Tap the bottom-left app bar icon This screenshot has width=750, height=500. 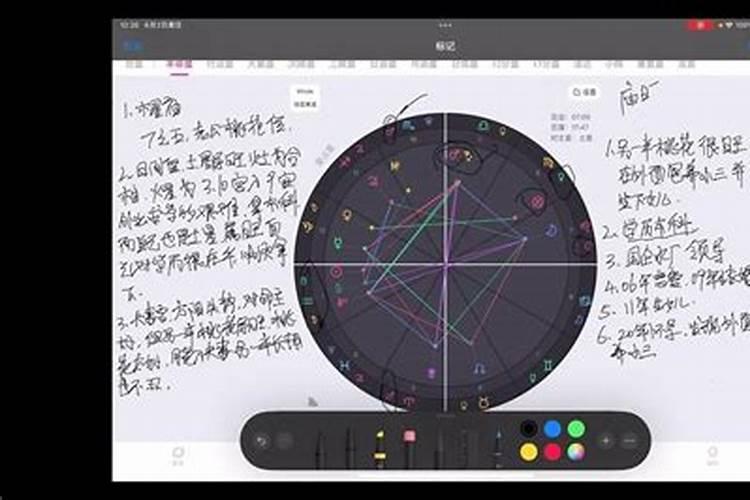pos(178,456)
